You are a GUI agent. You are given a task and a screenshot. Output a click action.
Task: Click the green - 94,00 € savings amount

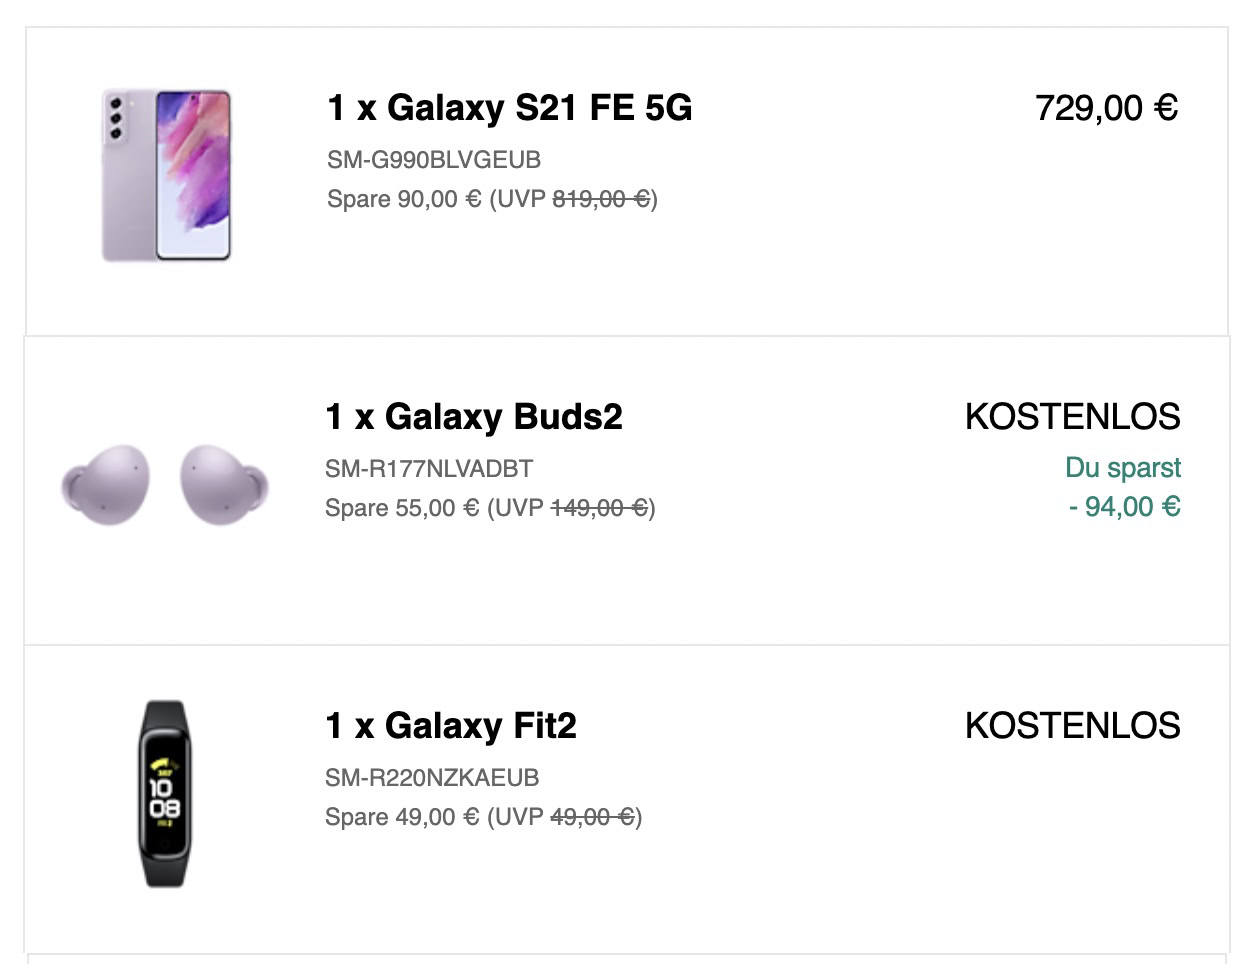tap(1124, 507)
